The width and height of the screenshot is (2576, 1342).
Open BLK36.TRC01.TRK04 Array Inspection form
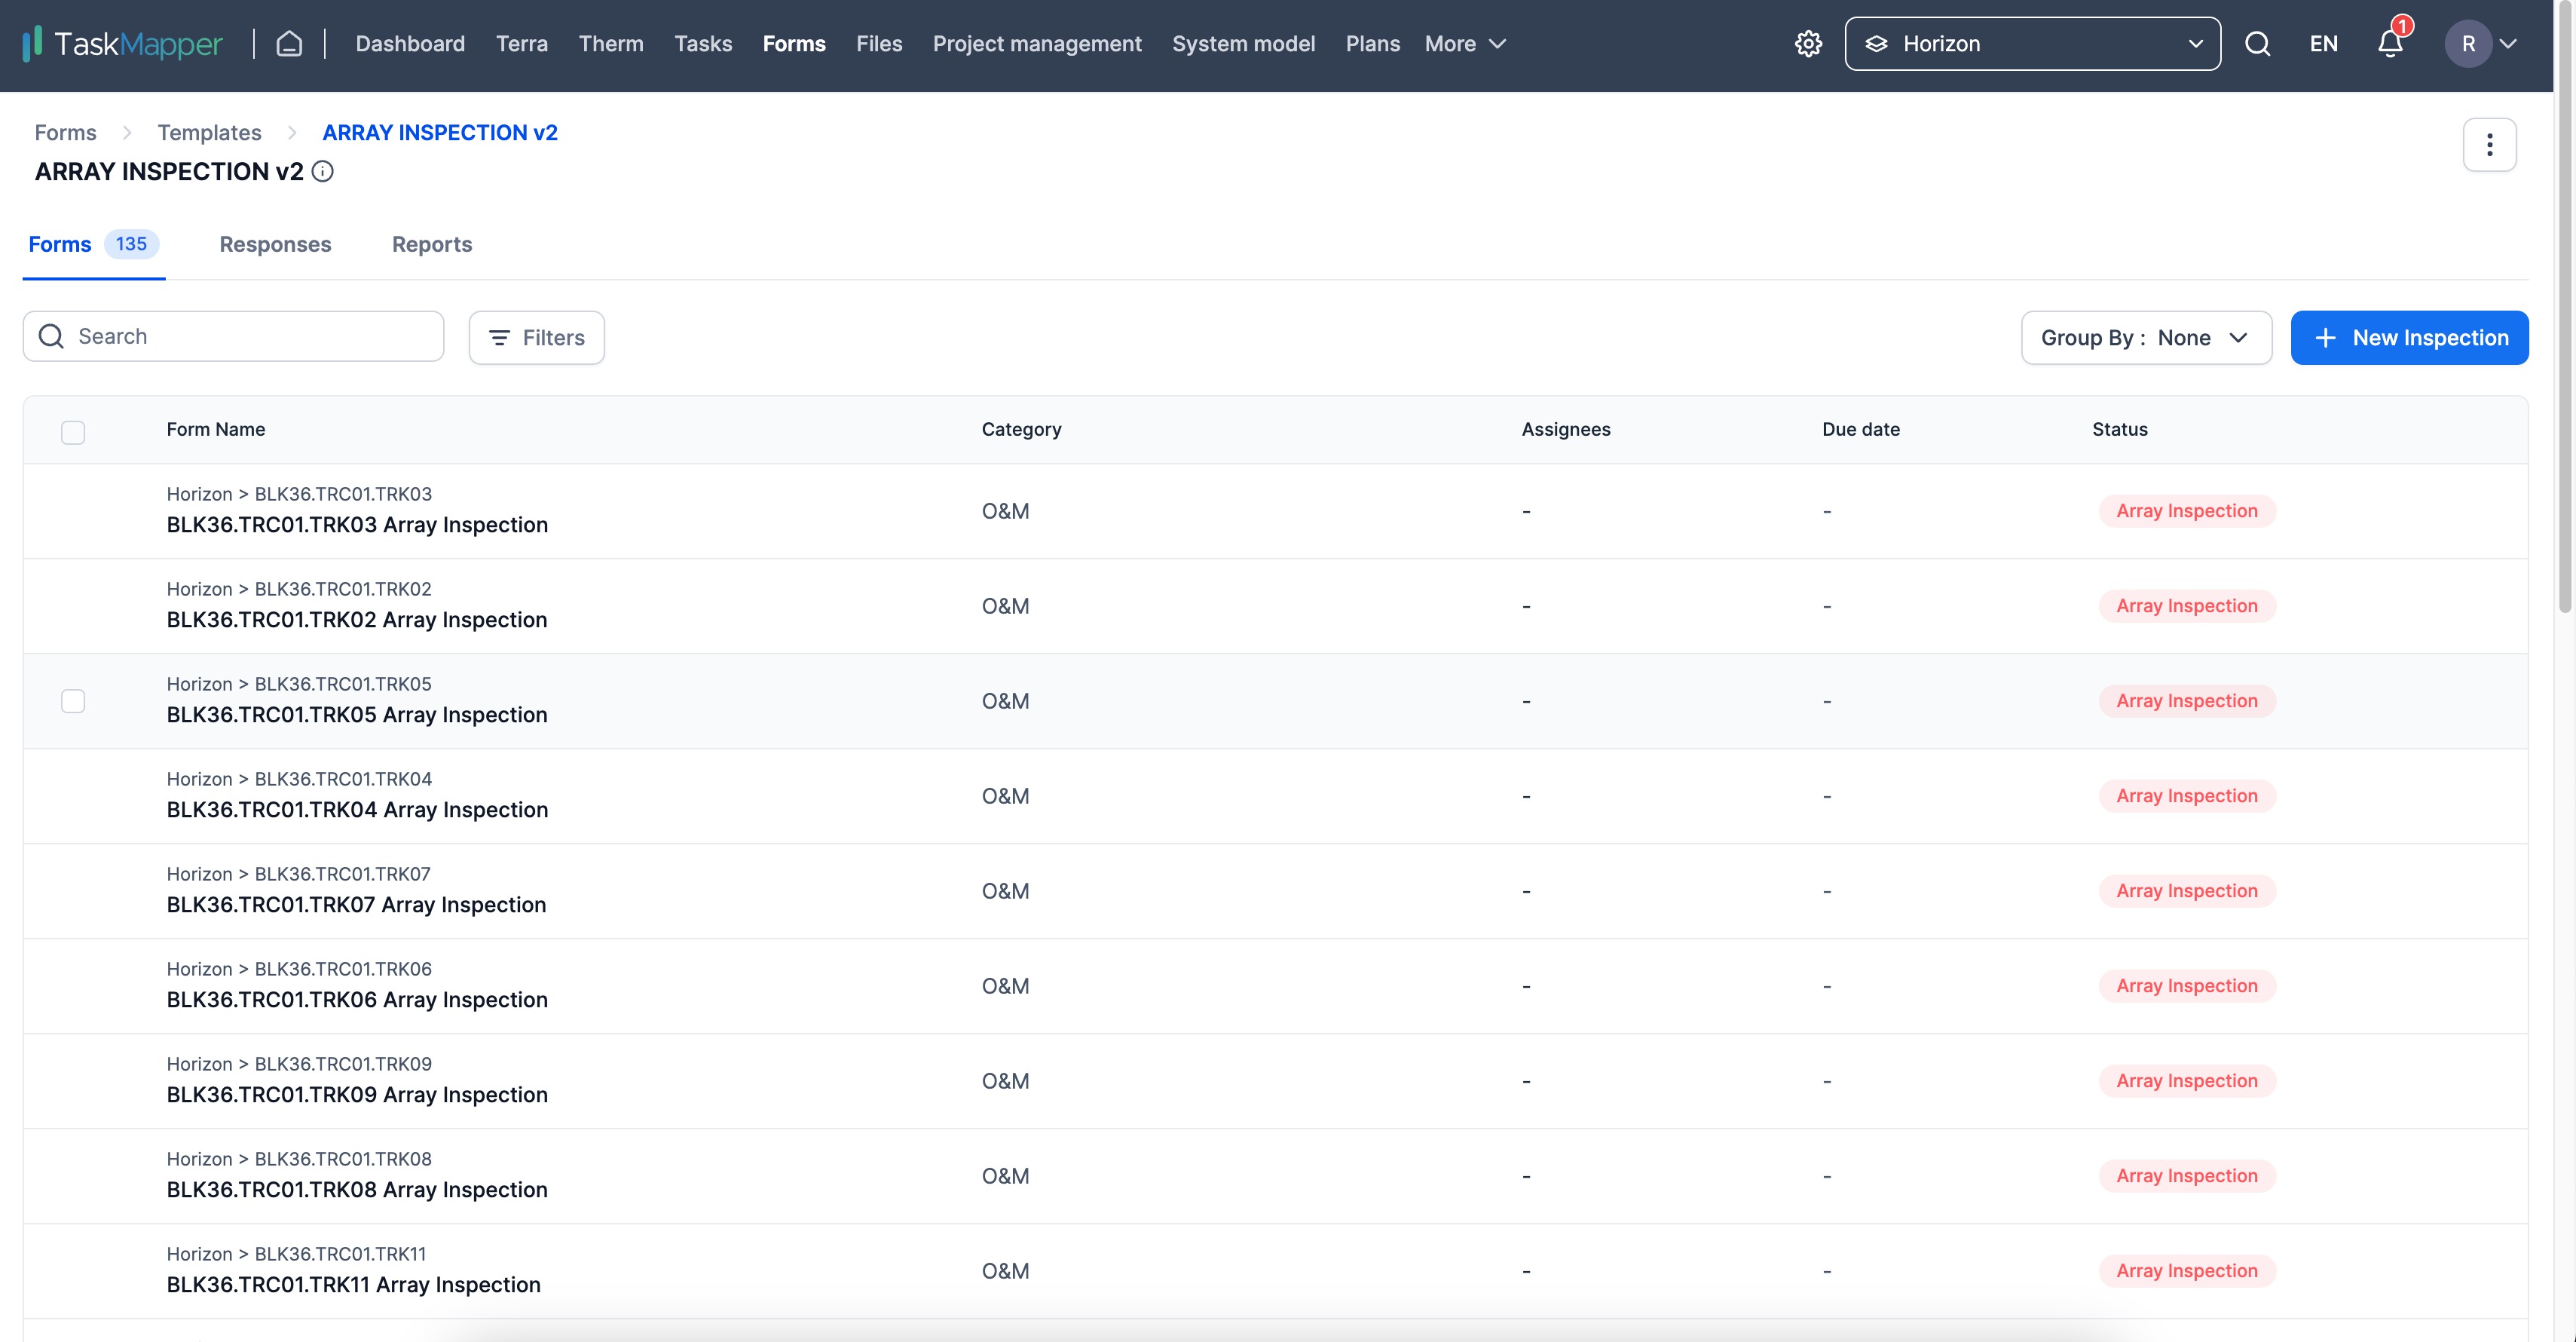pyautogui.click(x=357, y=810)
